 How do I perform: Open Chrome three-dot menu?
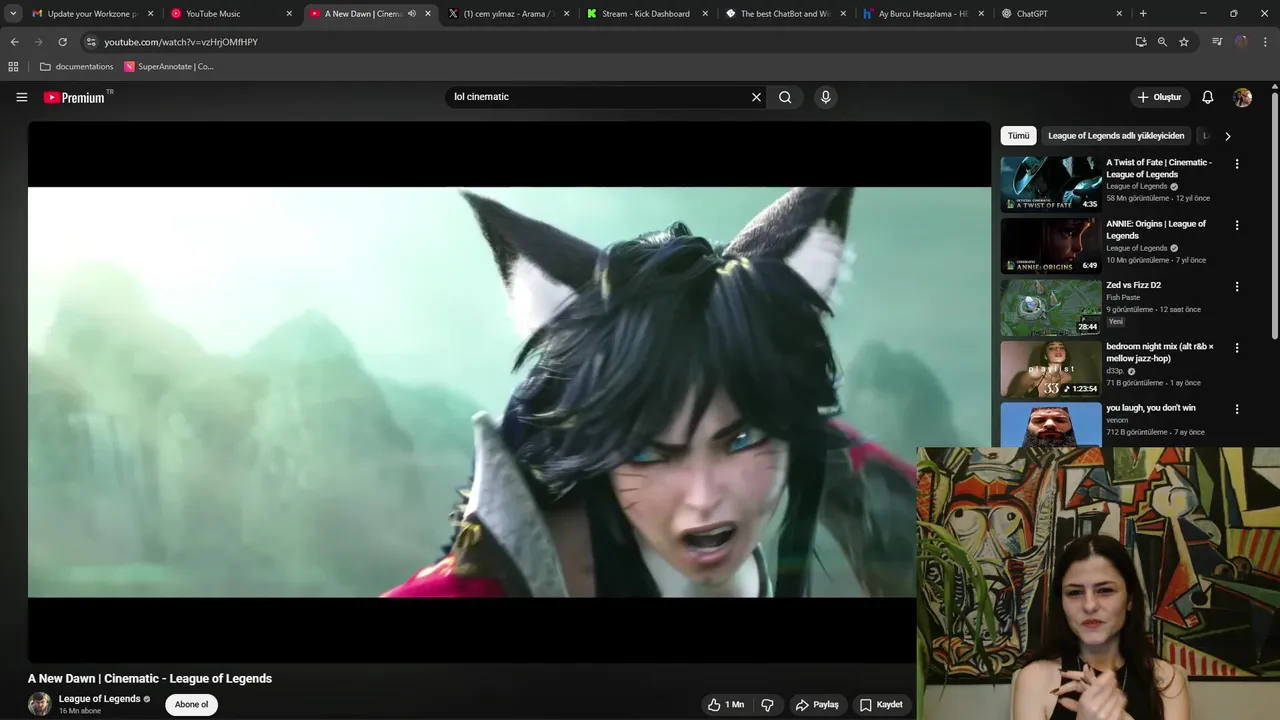pos(1265,42)
